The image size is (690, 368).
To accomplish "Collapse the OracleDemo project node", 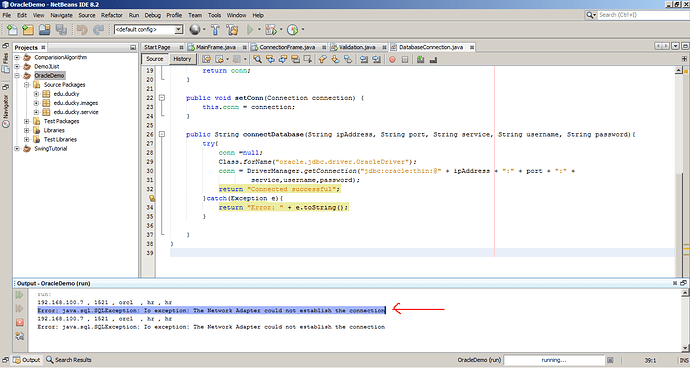I will [17, 76].
